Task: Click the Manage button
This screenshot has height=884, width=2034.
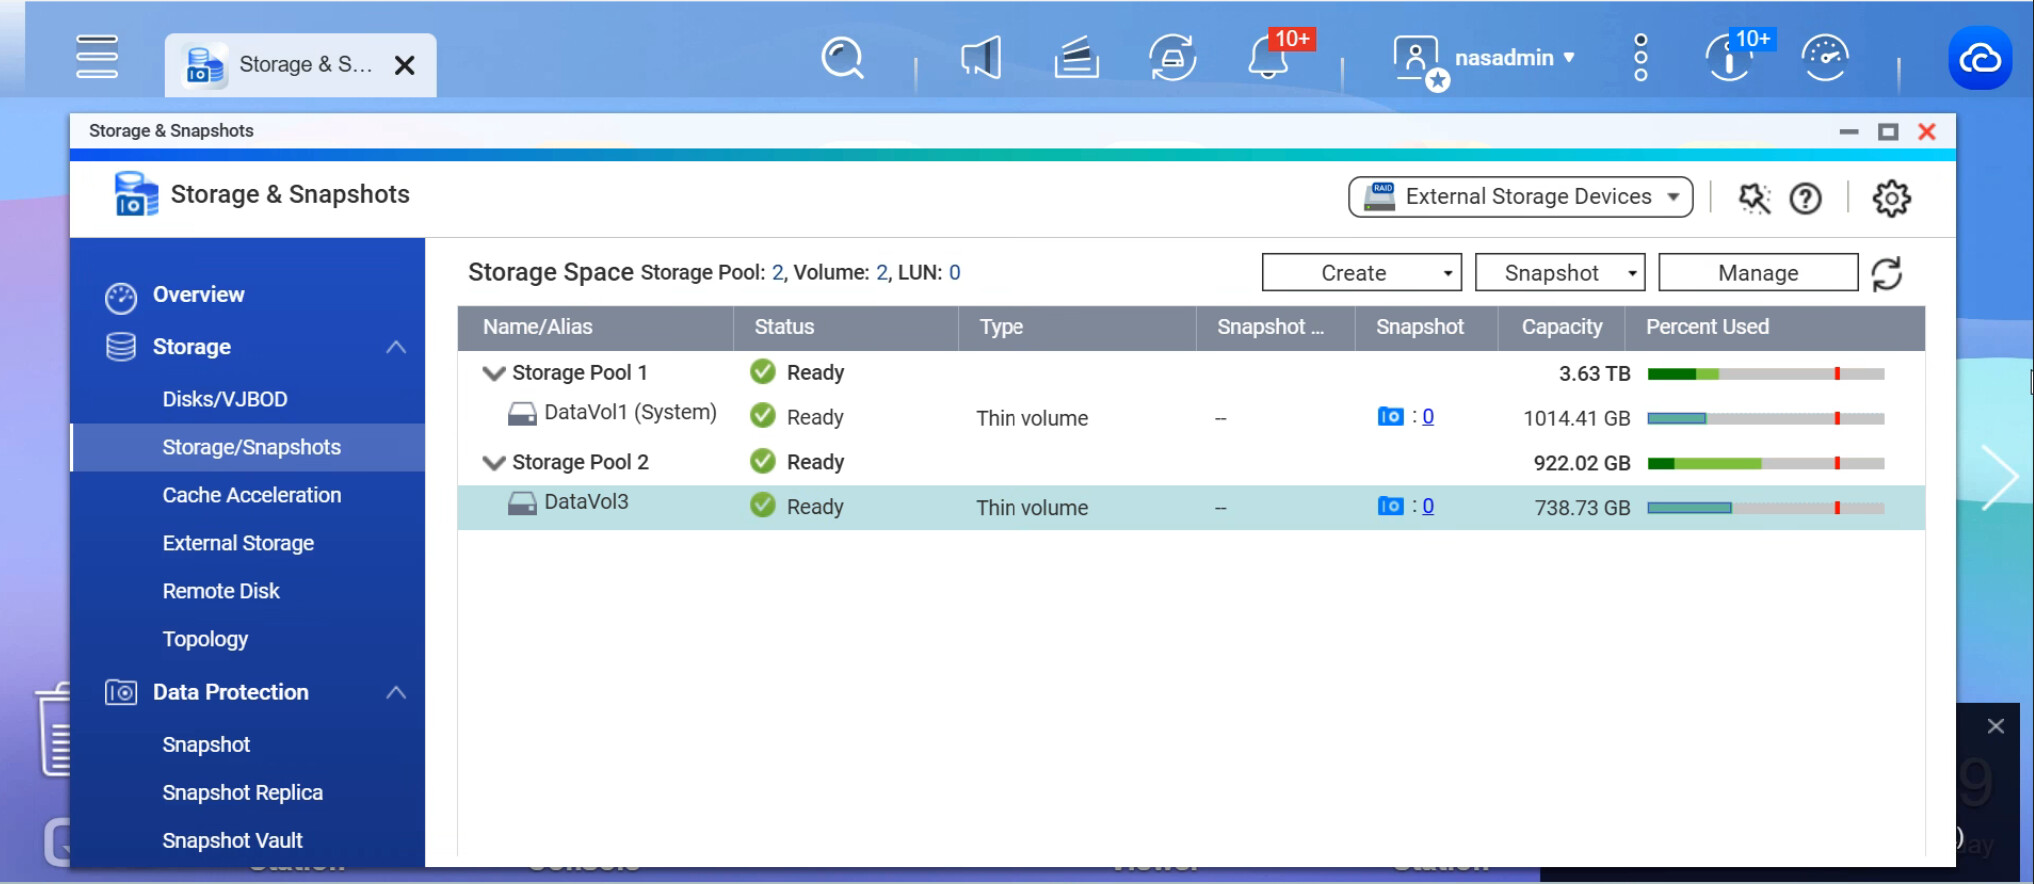Action: click(x=1757, y=273)
